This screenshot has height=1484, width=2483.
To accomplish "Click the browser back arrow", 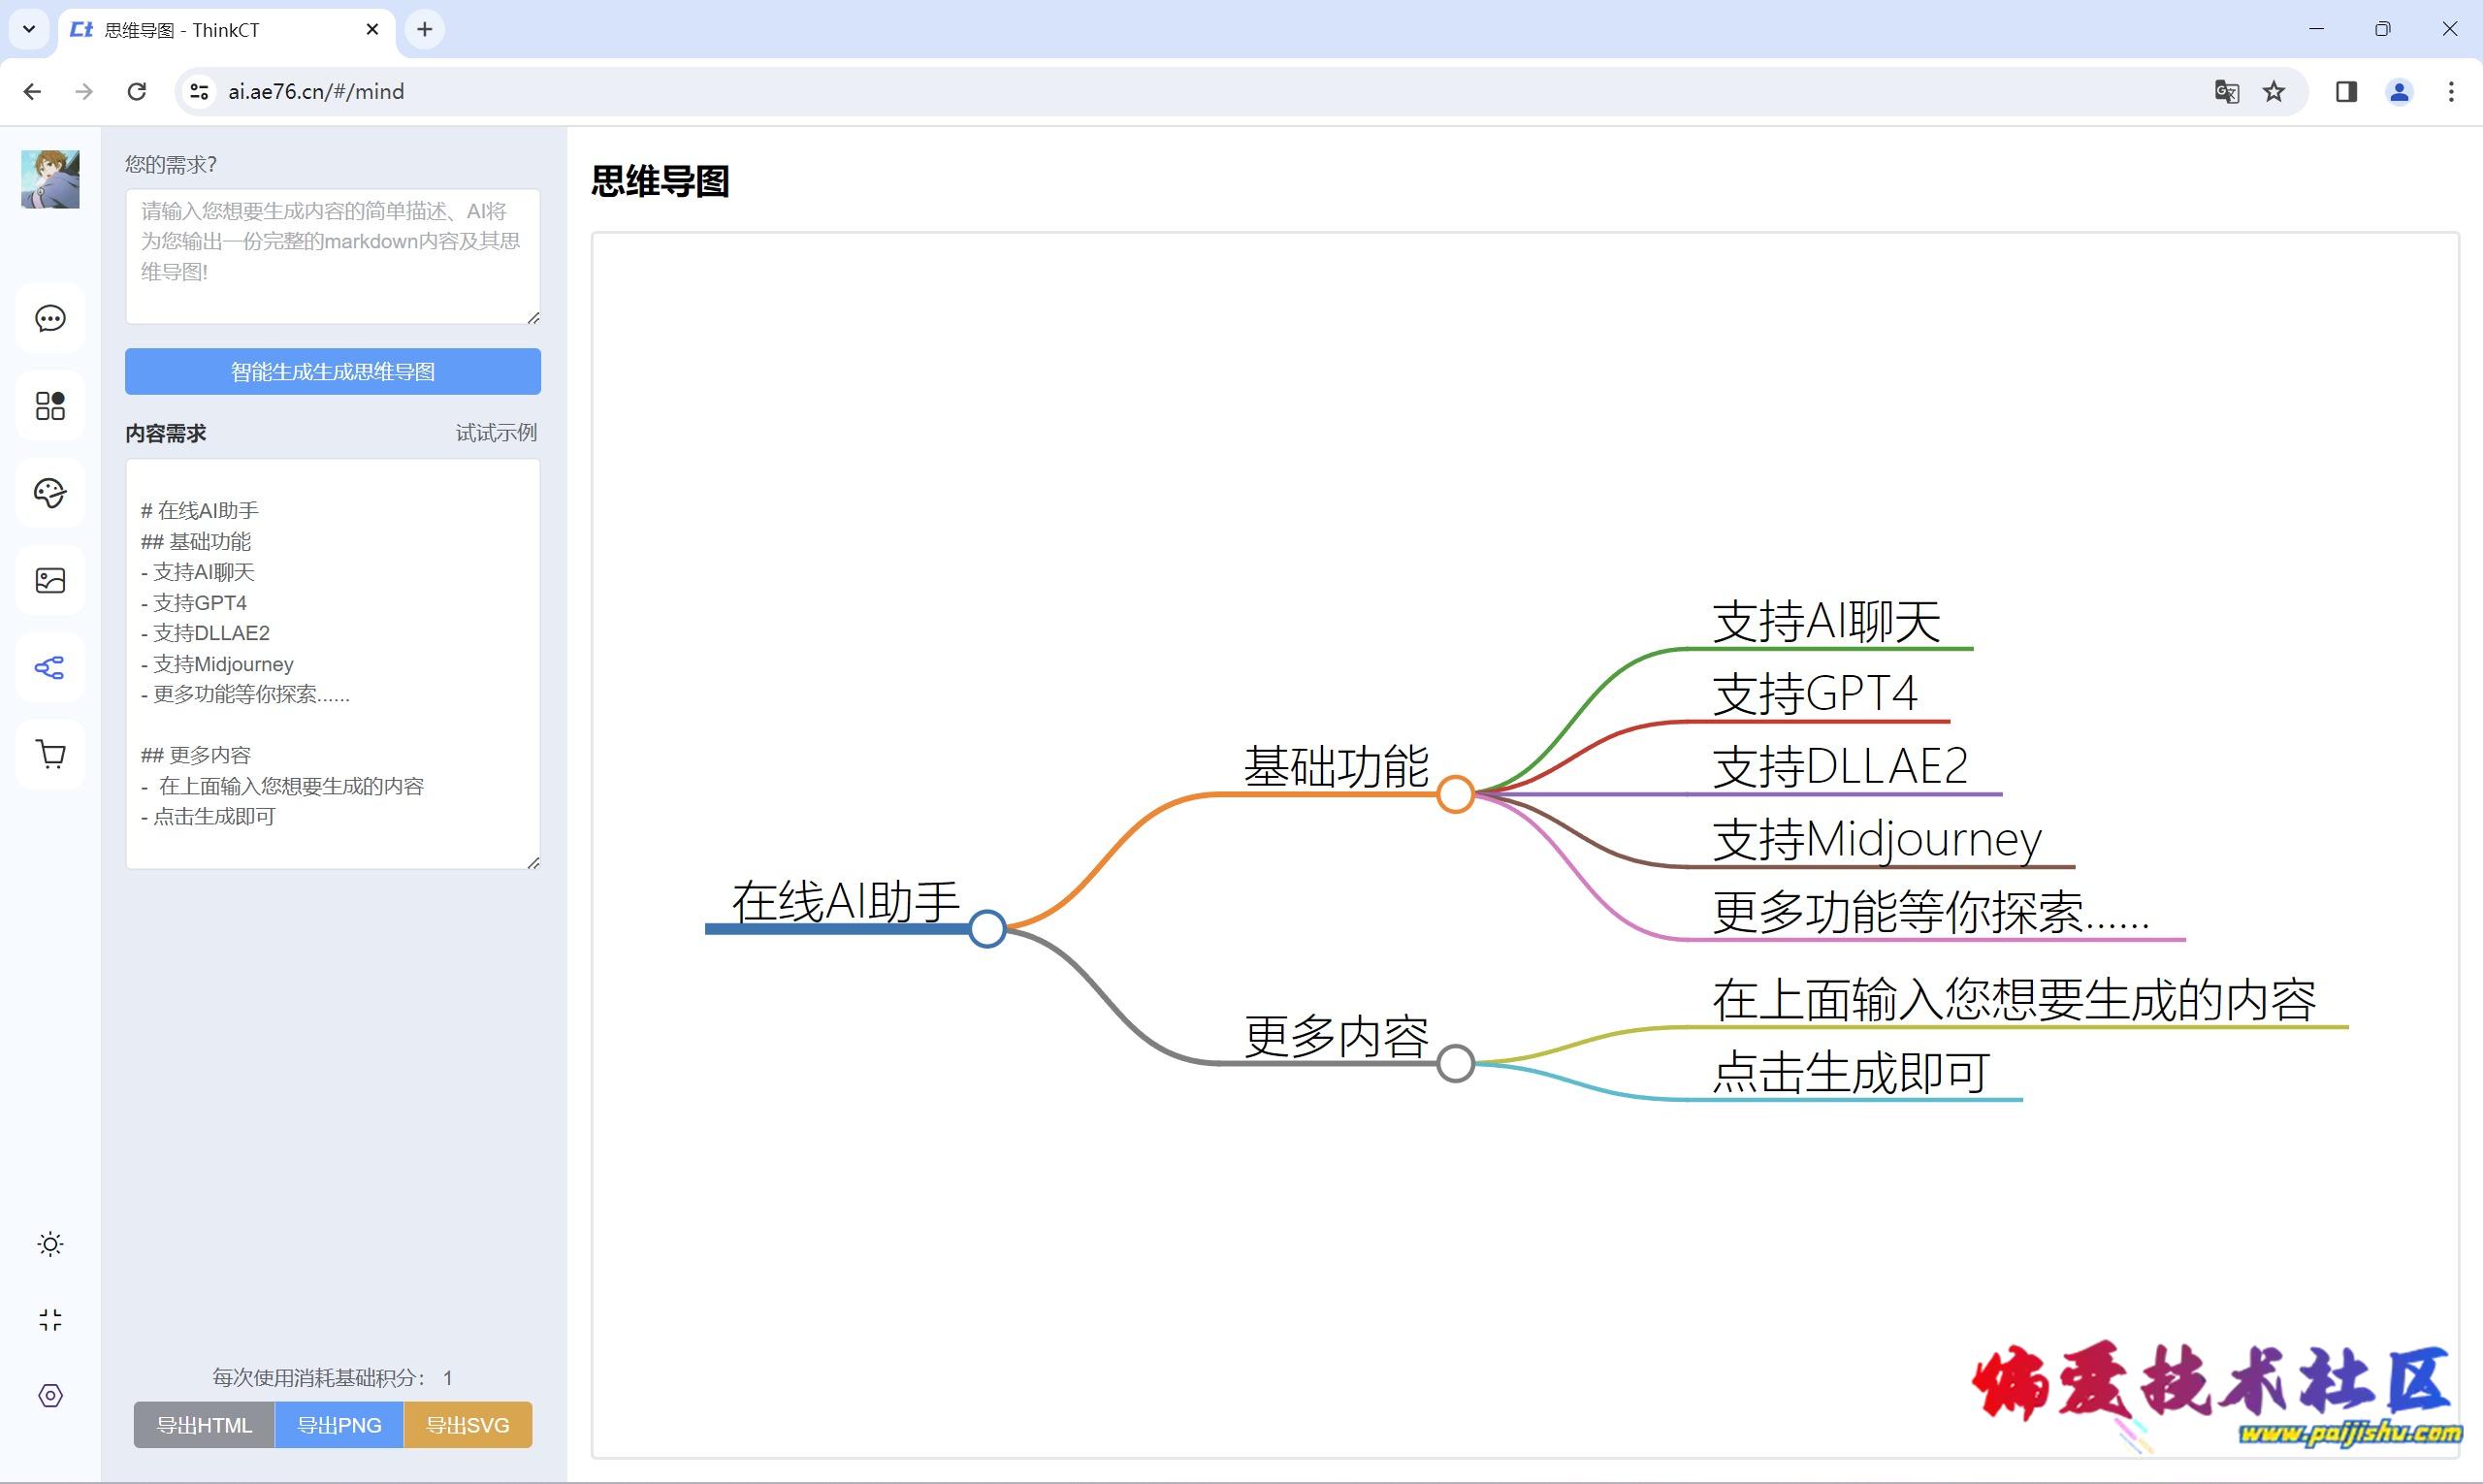I will pyautogui.click(x=32, y=91).
